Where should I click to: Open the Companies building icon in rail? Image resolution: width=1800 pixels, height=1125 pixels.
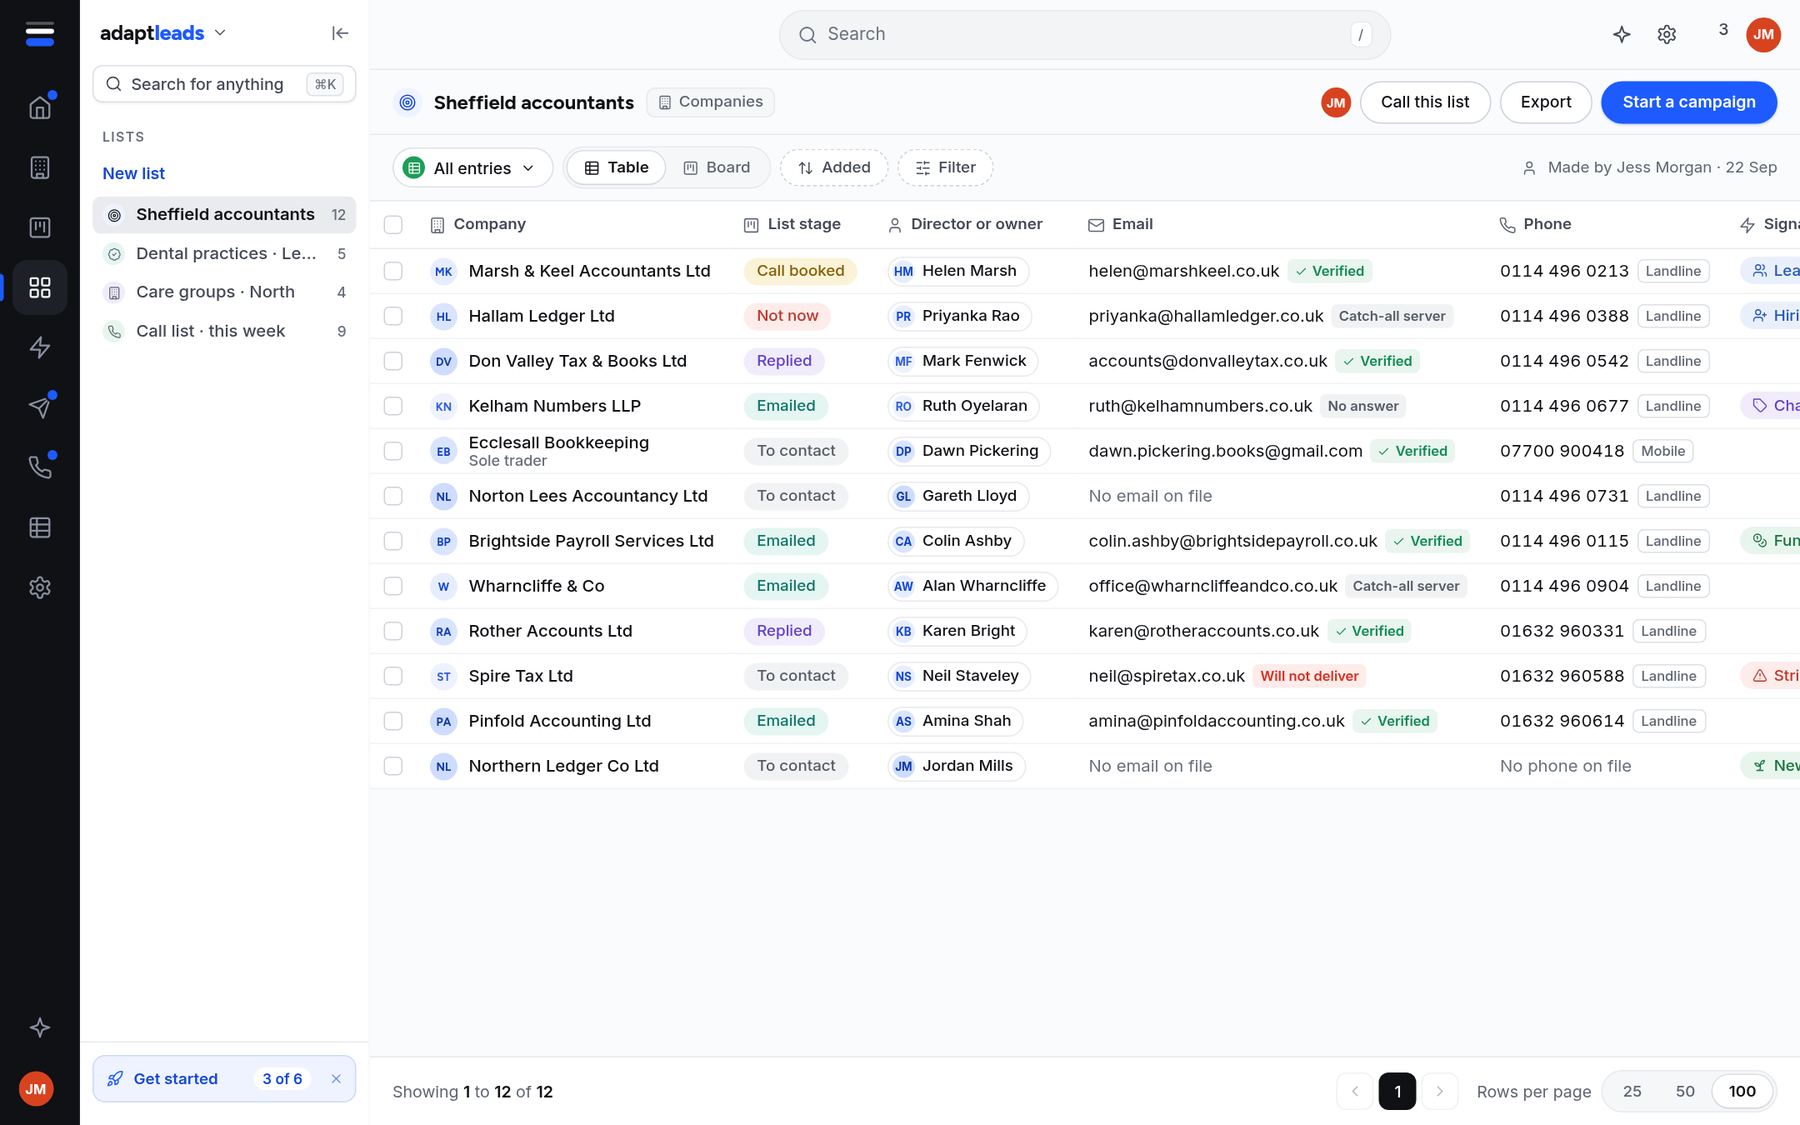[40, 167]
